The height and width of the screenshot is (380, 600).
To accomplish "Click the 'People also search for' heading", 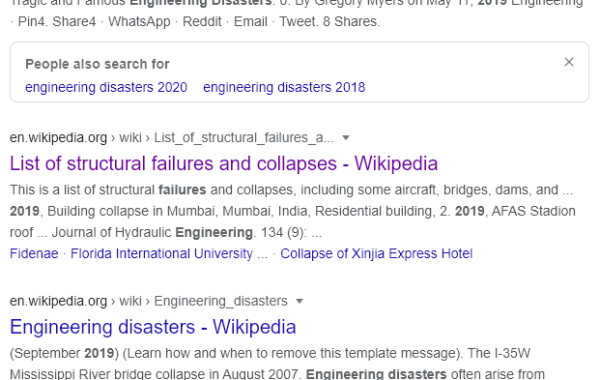I will [97, 64].
